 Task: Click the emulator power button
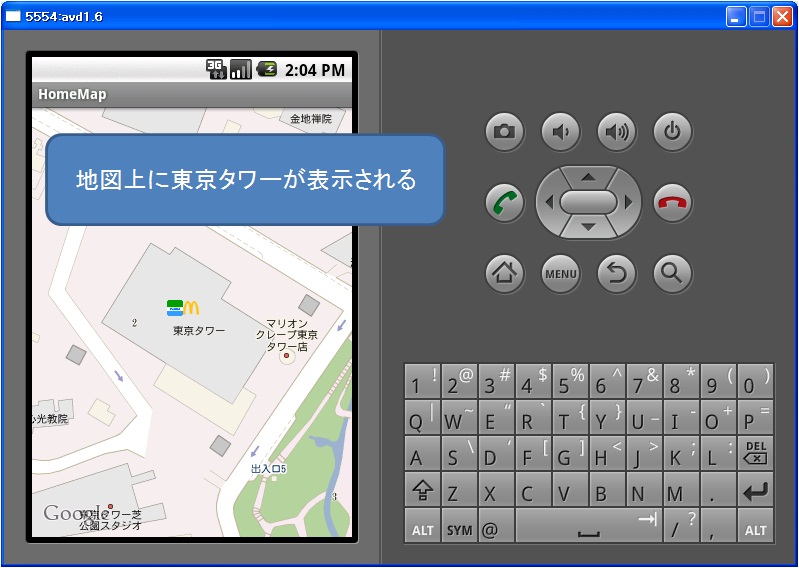(673, 132)
